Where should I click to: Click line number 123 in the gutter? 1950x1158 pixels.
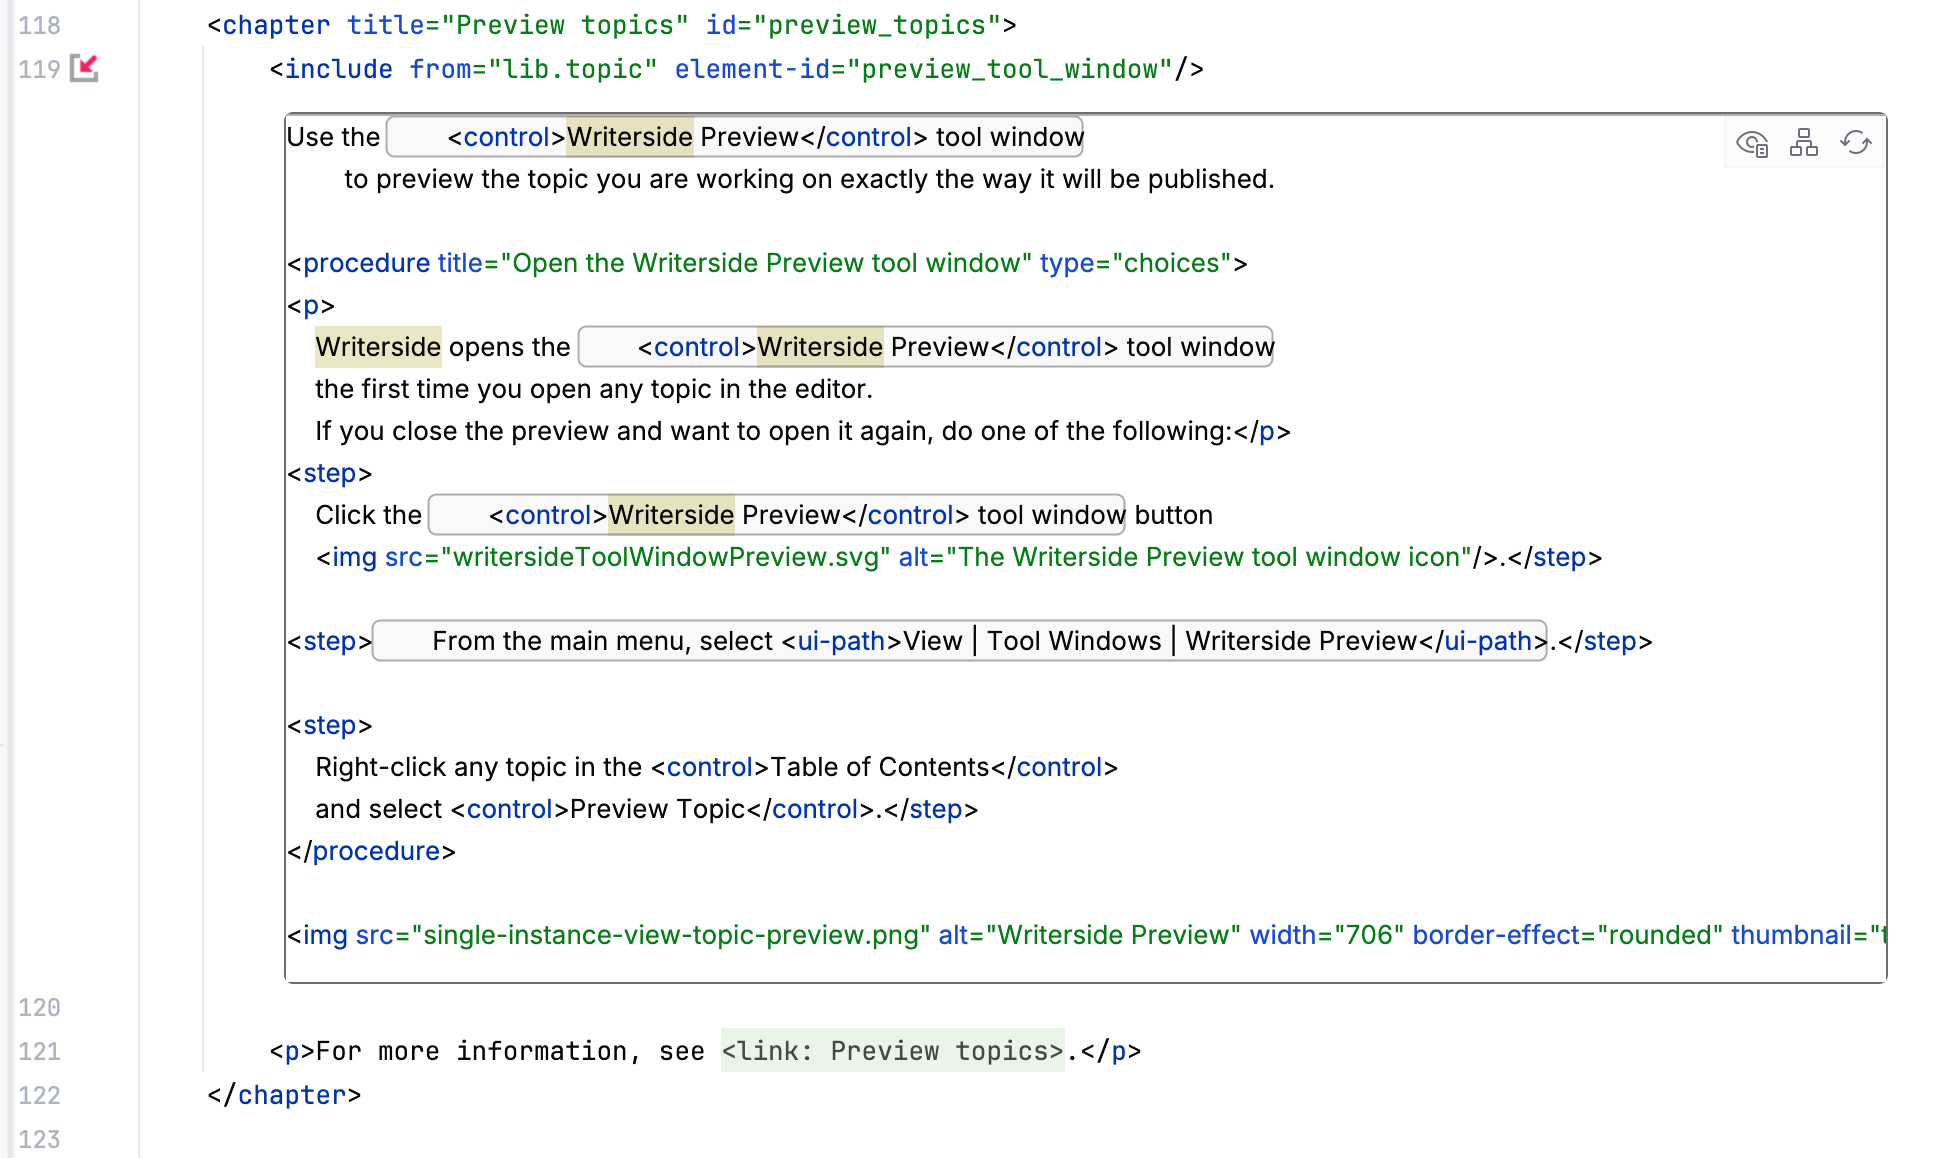[x=39, y=1139]
